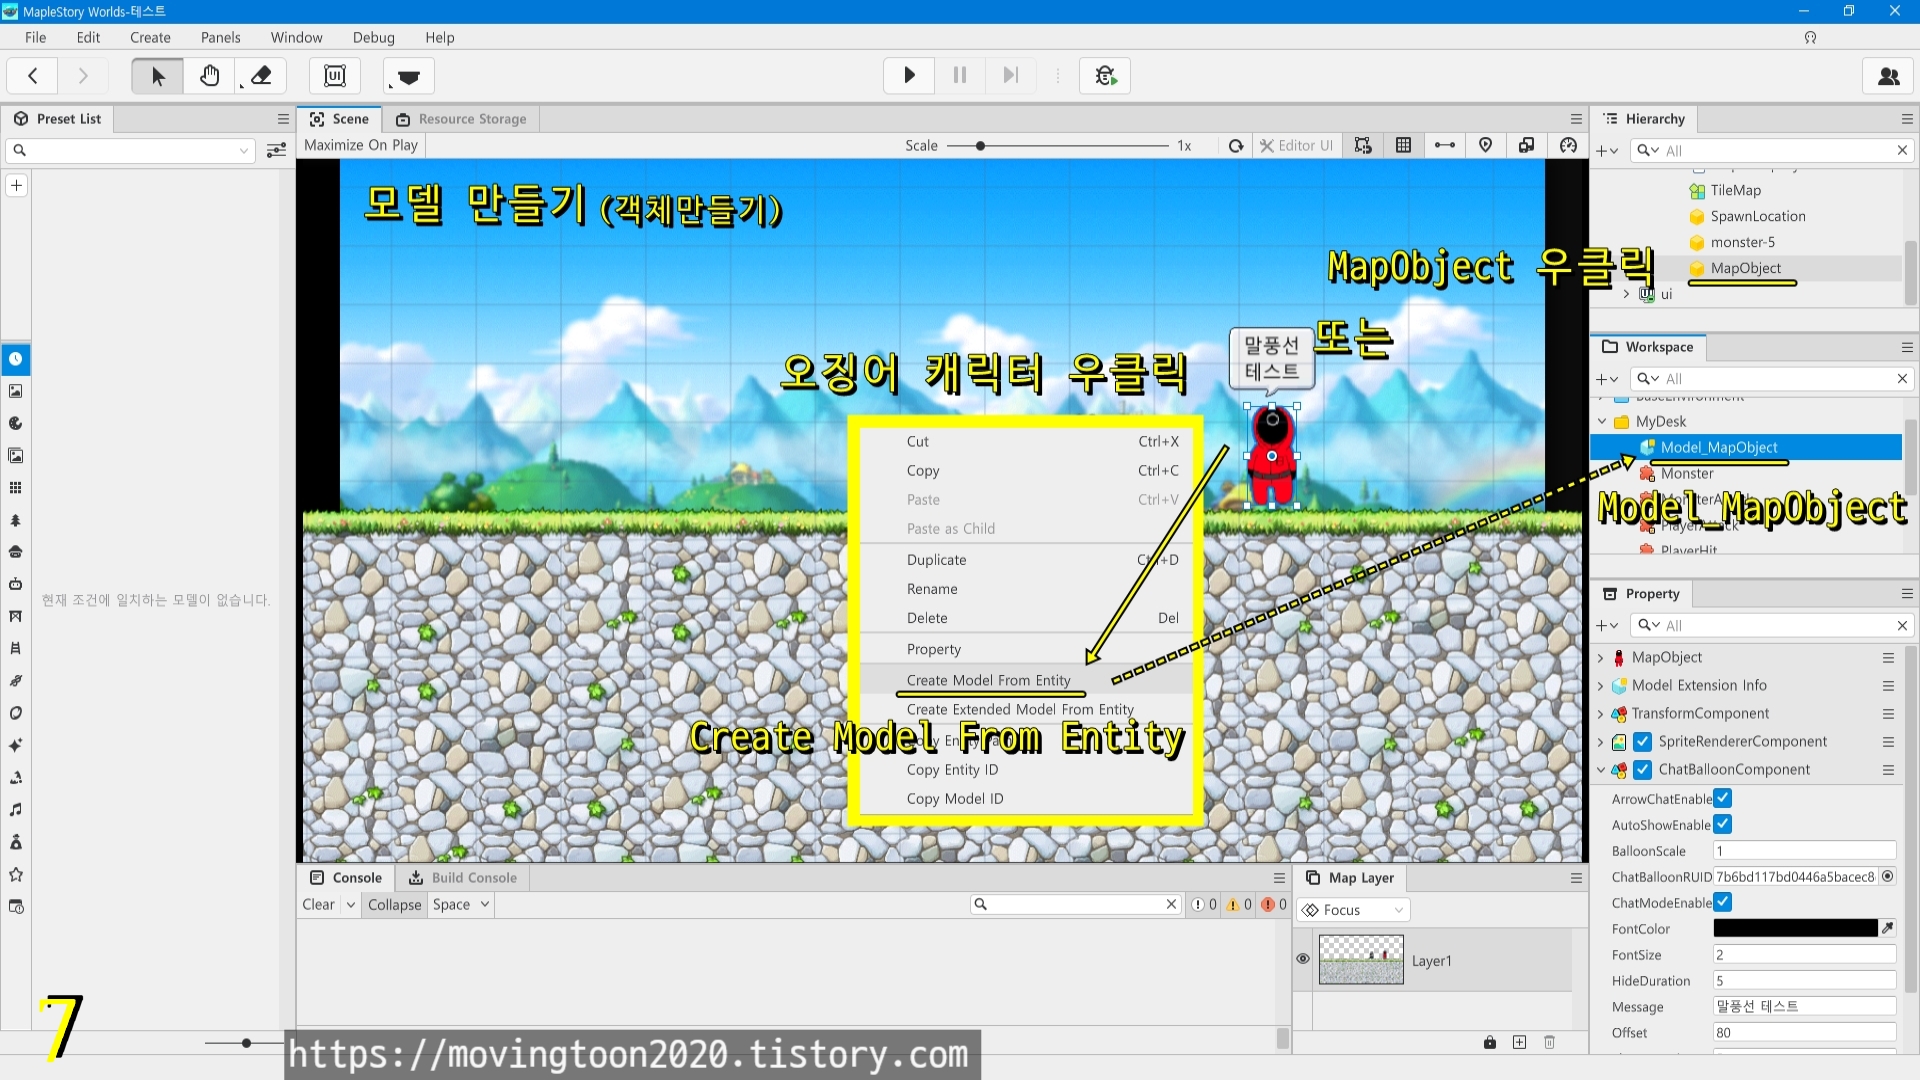Open the FontColor eyedropper picker
Screen dimensions: 1920x1080
tap(1888, 929)
